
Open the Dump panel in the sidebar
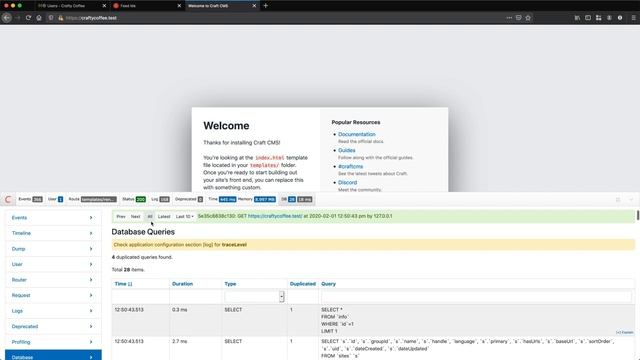coord(53,249)
